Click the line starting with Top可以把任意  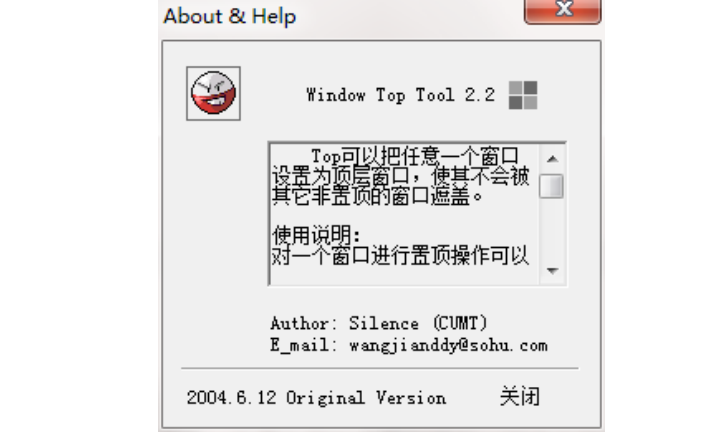[x=415, y=156]
